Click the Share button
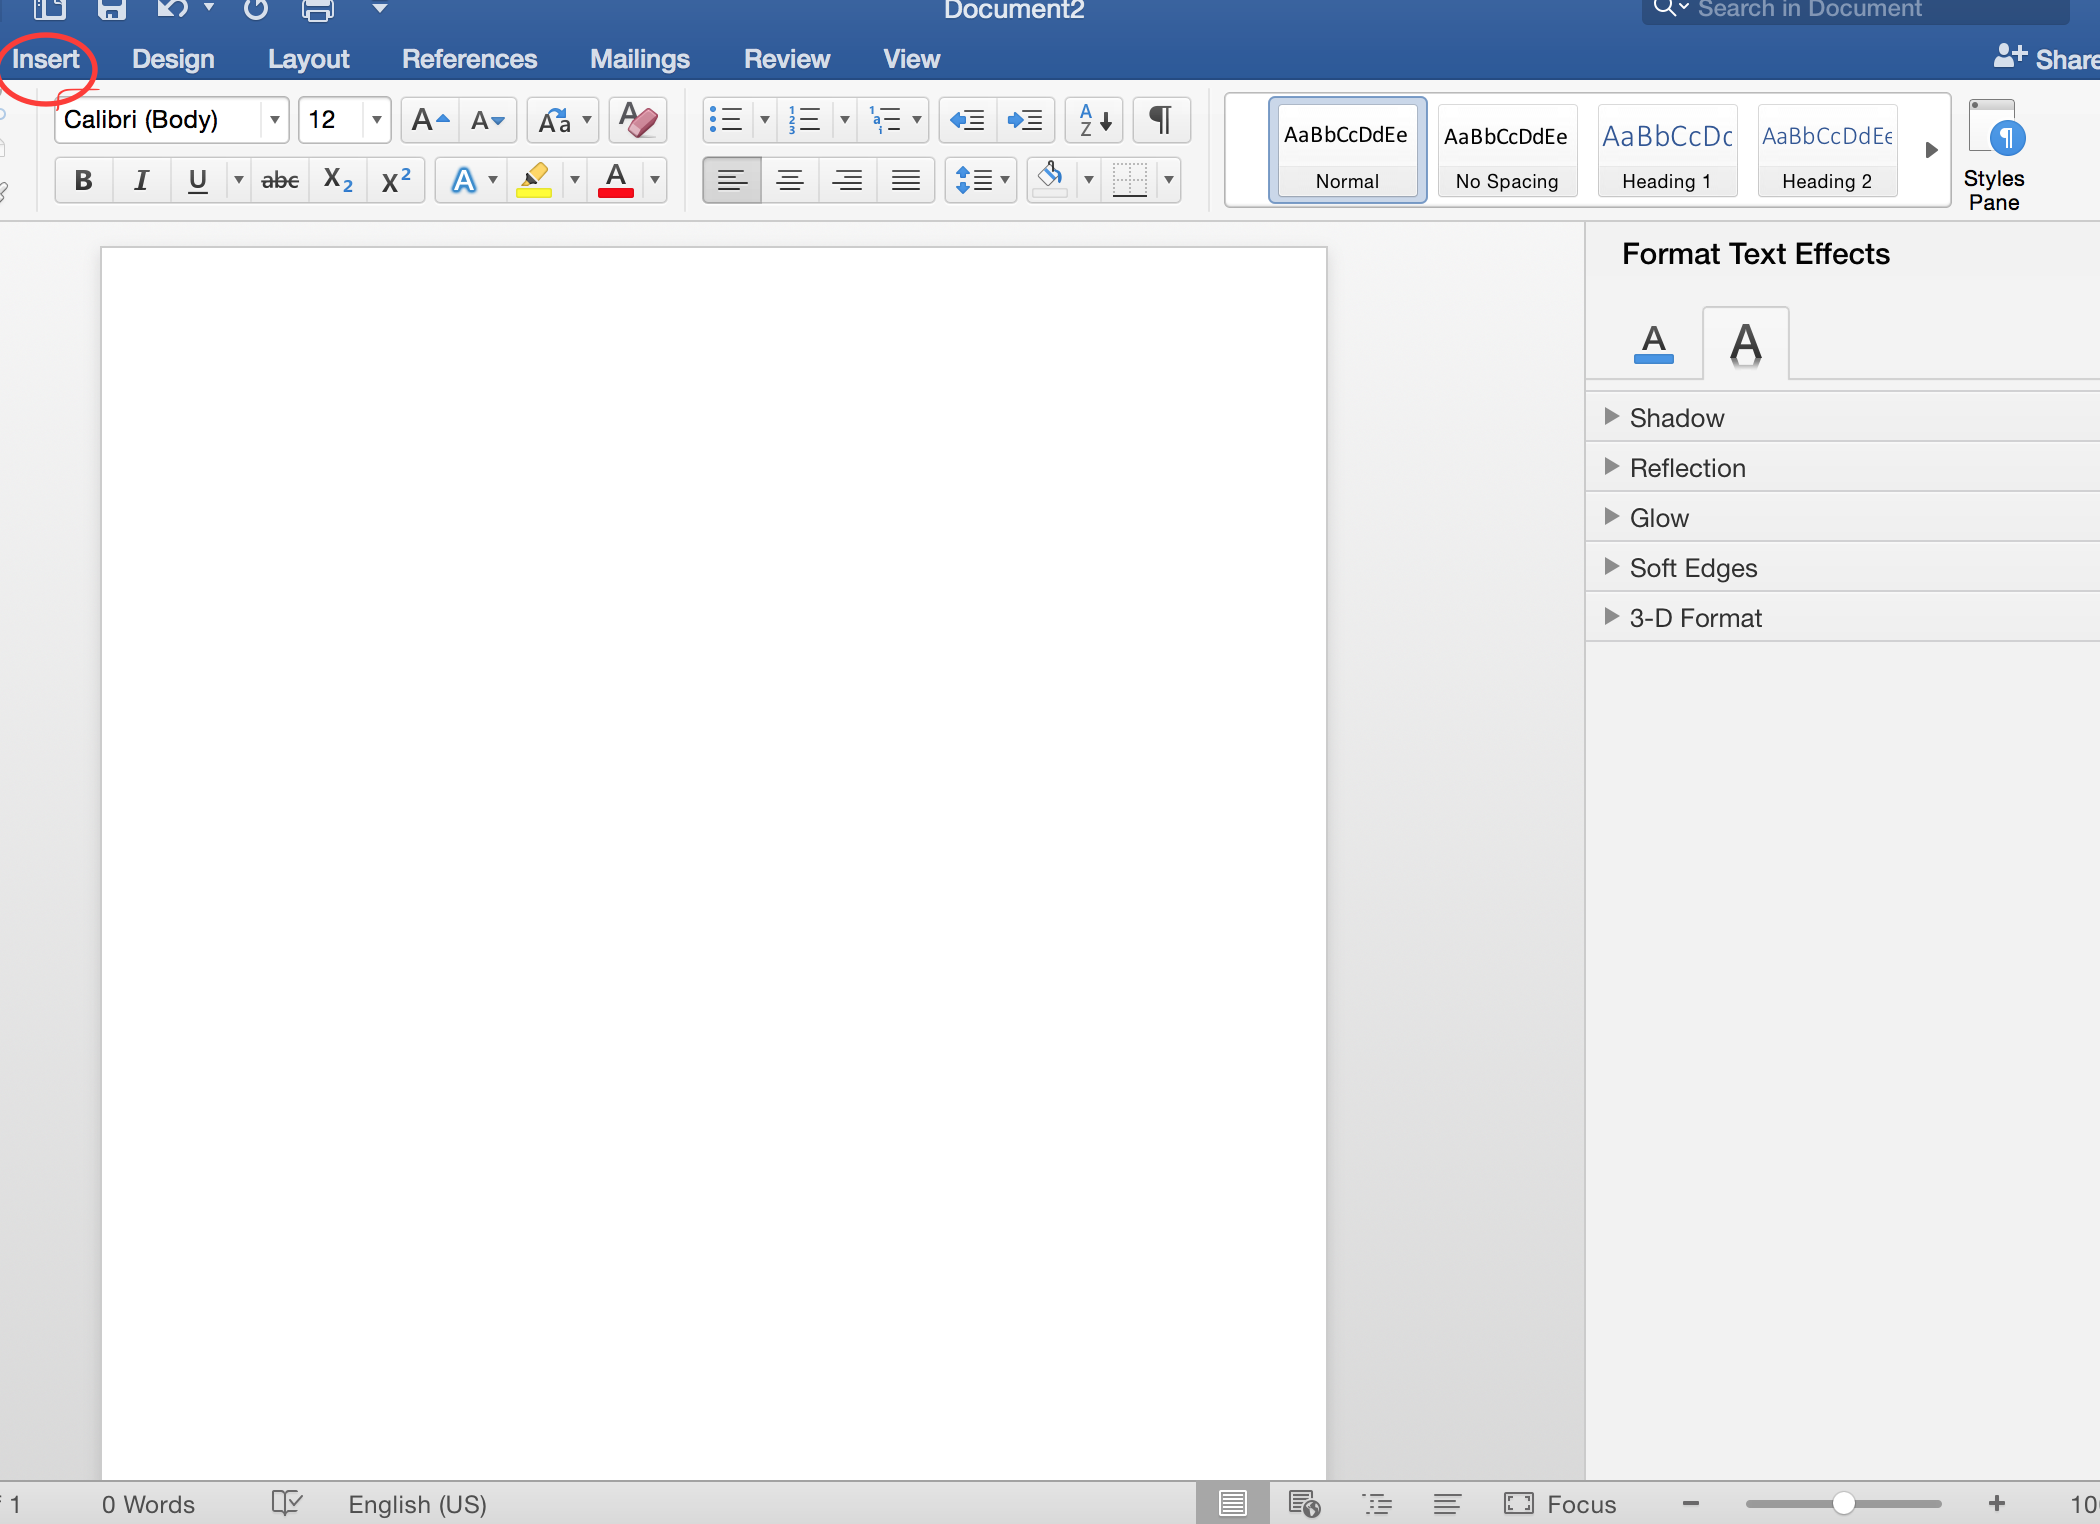The image size is (2100, 1524). click(2046, 58)
